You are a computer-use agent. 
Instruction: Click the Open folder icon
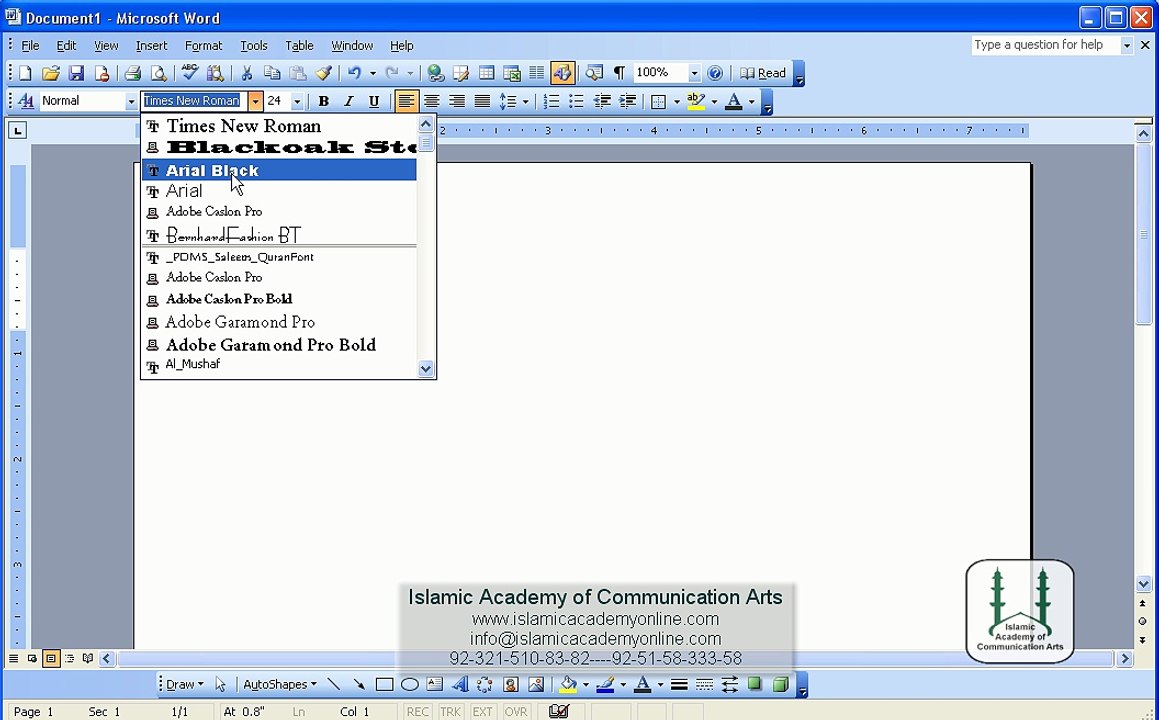tap(50, 73)
